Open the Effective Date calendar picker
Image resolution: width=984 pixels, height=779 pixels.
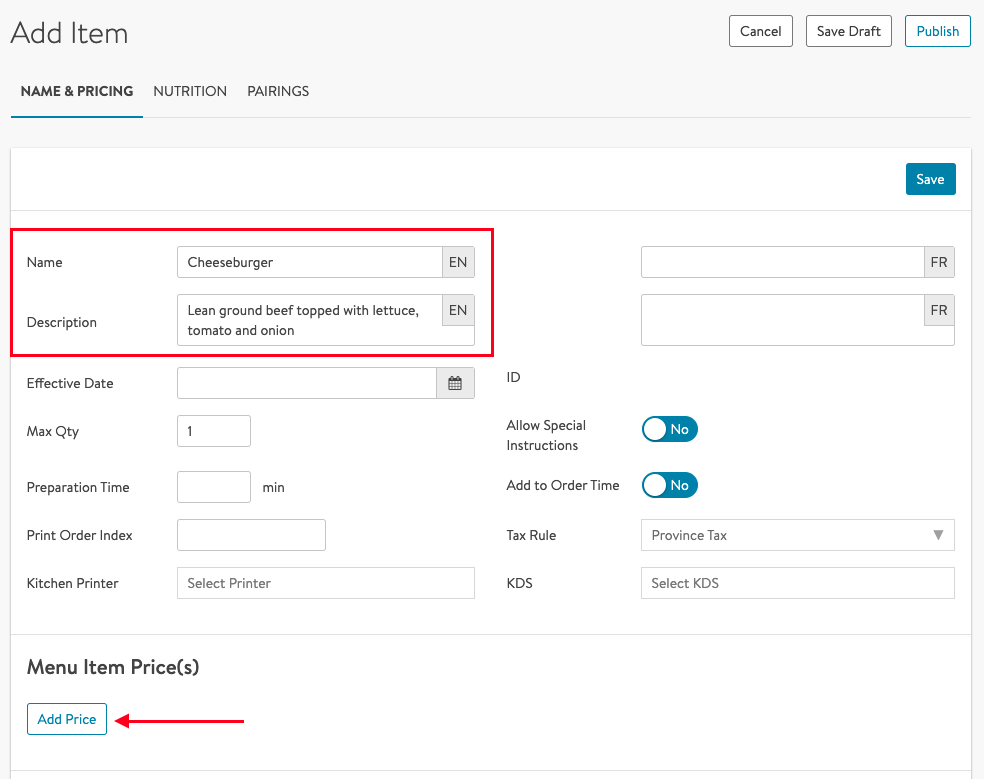point(455,383)
